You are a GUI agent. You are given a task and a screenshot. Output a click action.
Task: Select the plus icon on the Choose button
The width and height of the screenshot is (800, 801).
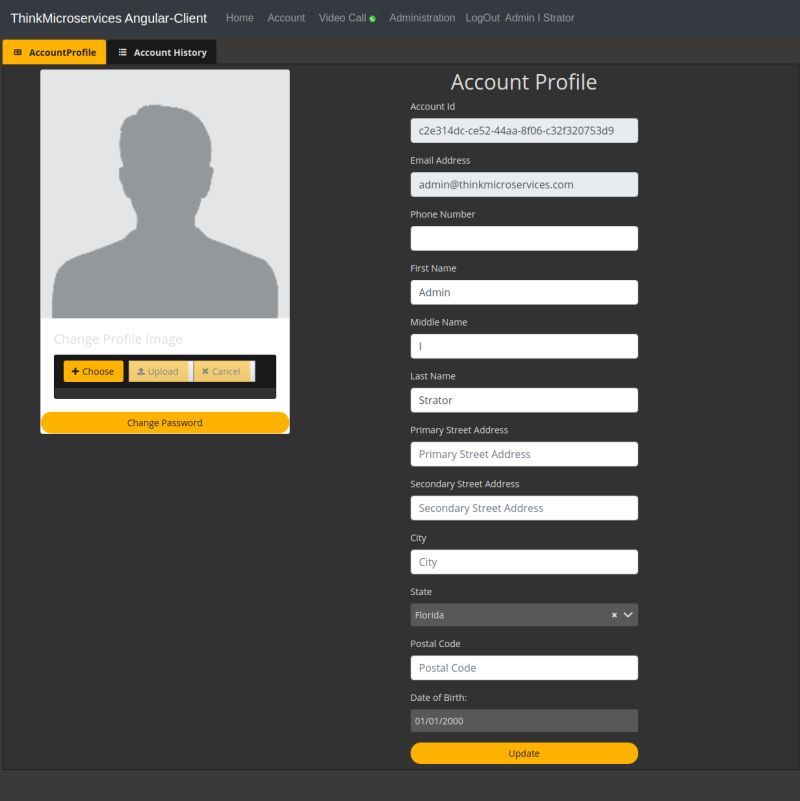click(x=76, y=371)
